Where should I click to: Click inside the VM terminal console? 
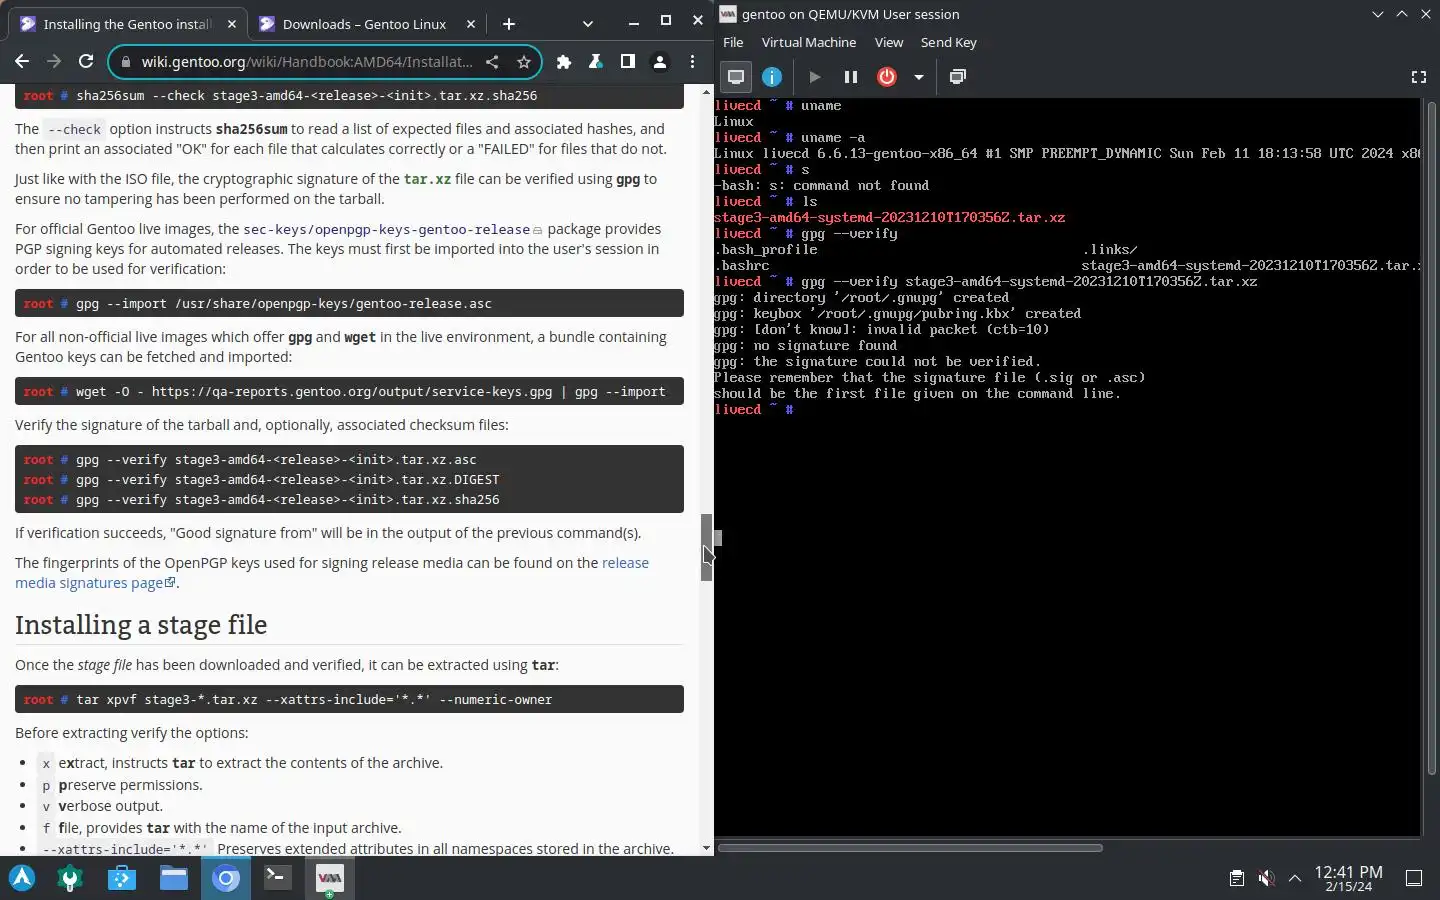[1067, 466]
